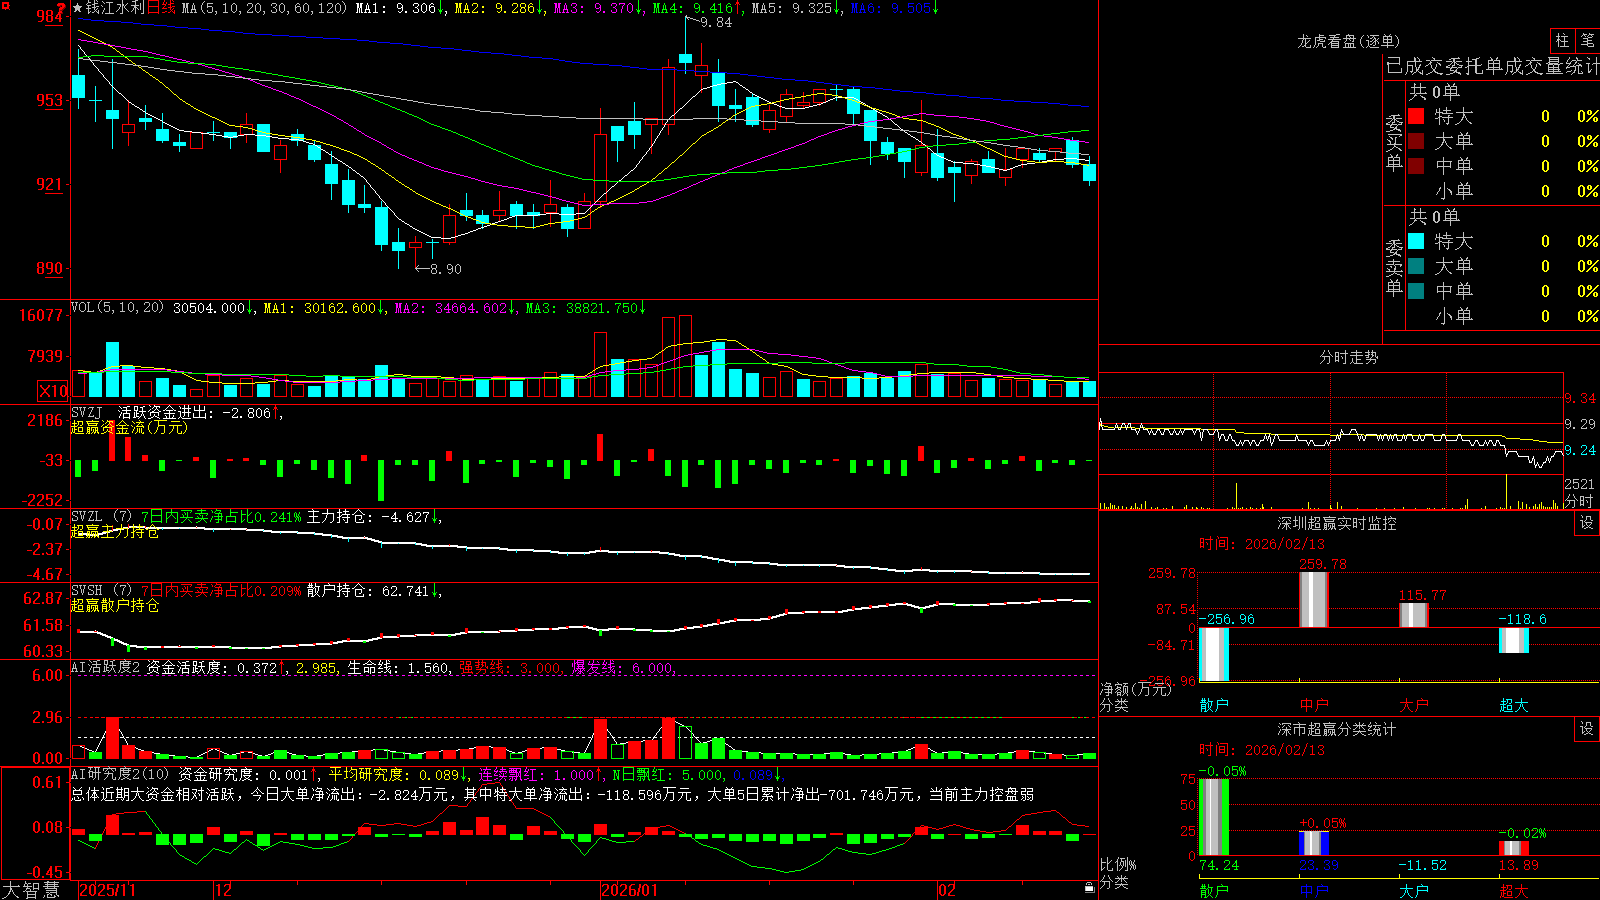Image resolution: width=1600 pixels, height=900 pixels.
Task: Click the lock icon at chart bottom-right
Action: 1090,888
